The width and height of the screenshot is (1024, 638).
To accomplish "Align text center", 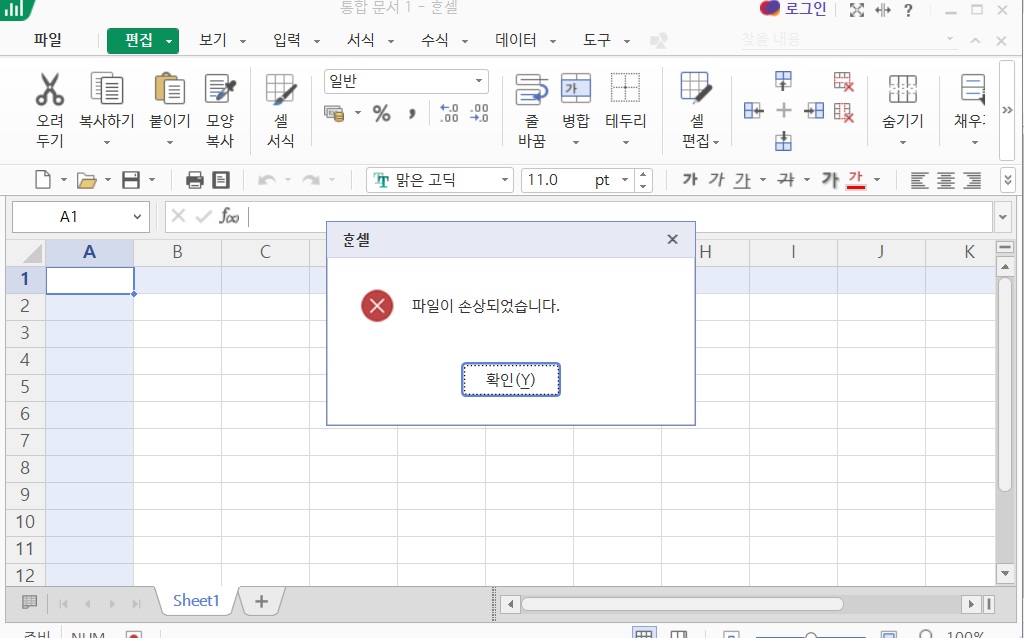I will point(946,180).
